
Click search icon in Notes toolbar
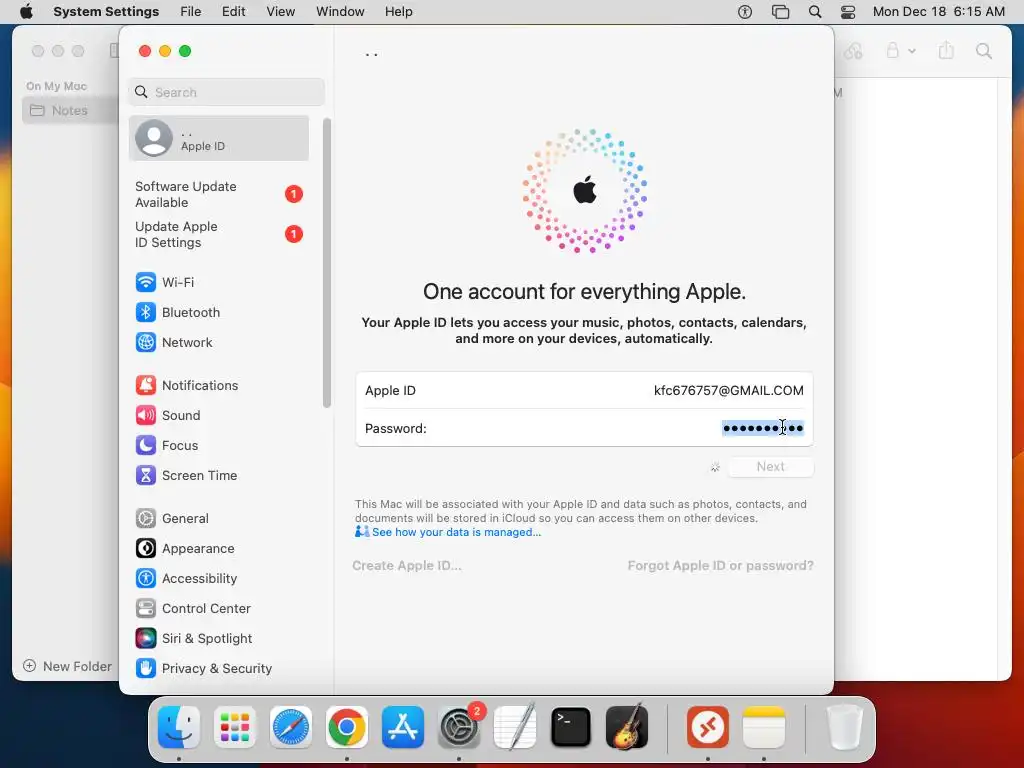984,51
